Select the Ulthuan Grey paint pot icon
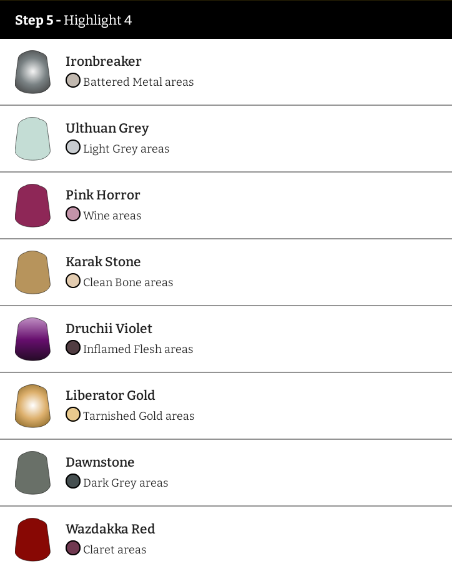Viewport: 452px width, 571px height. 33,139
